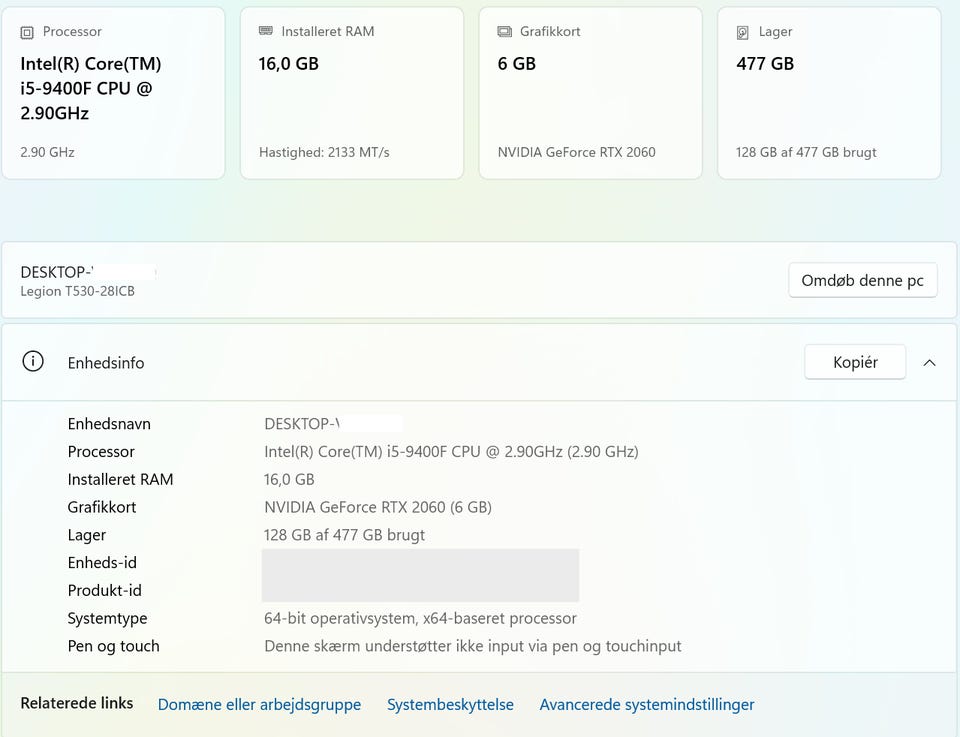This screenshot has height=737, width=960.
Task: Click the Lager row value in Enhedsinfo
Action: 344,535
